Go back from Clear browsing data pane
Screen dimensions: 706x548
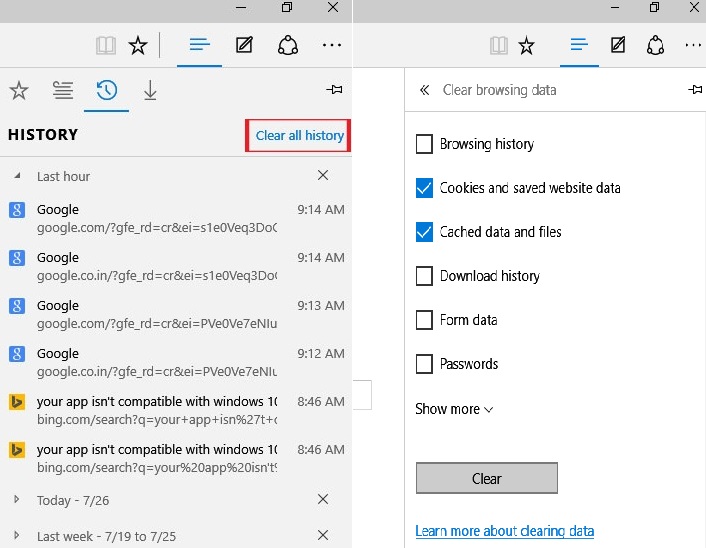coord(424,90)
